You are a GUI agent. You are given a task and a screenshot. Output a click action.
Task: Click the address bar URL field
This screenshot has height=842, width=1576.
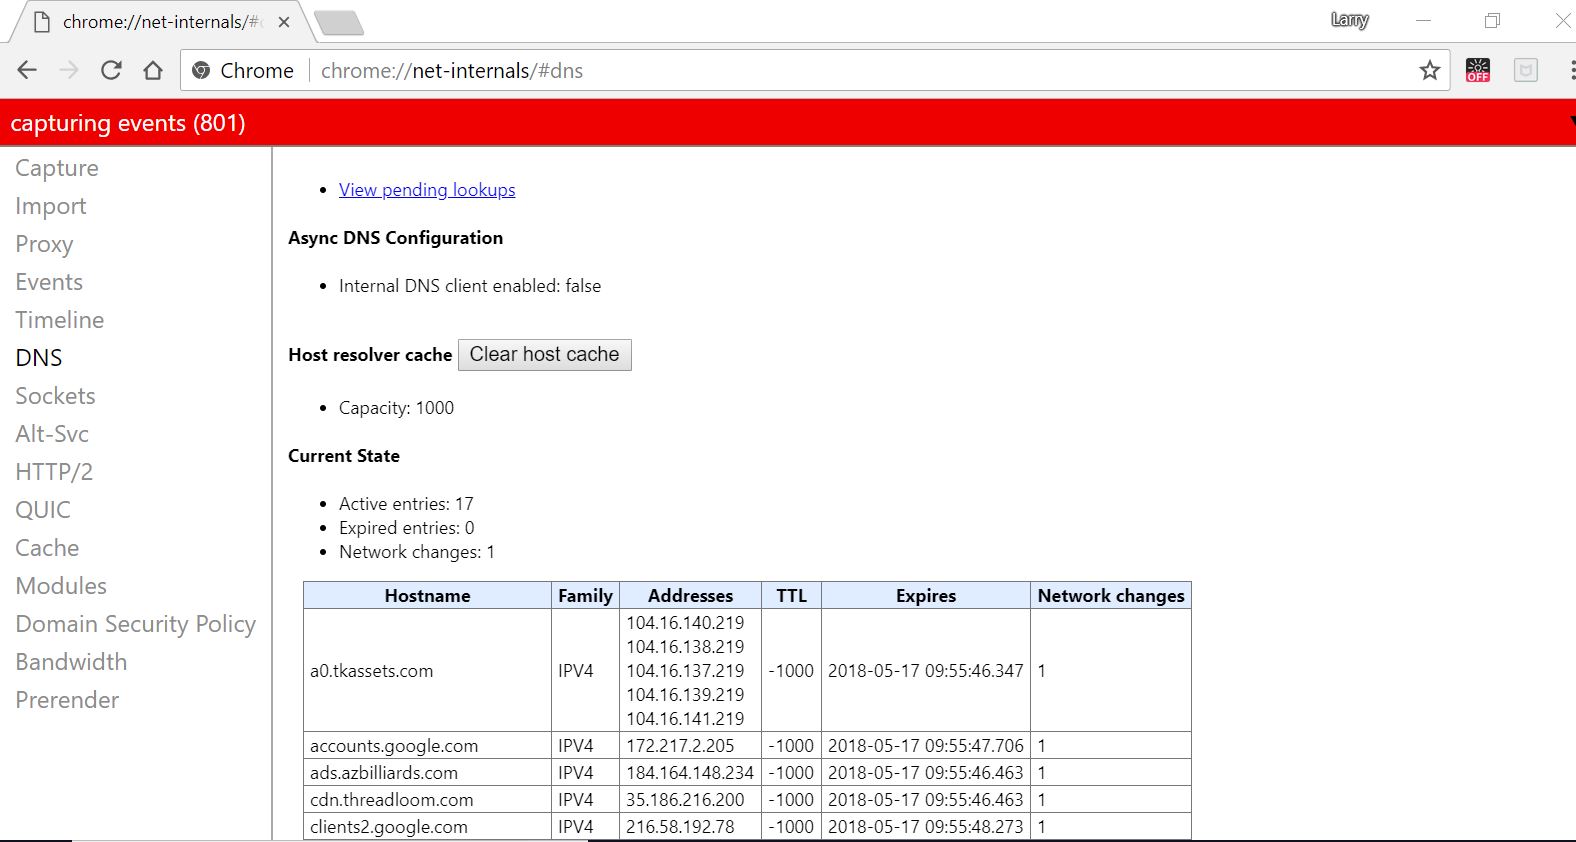point(800,71)
